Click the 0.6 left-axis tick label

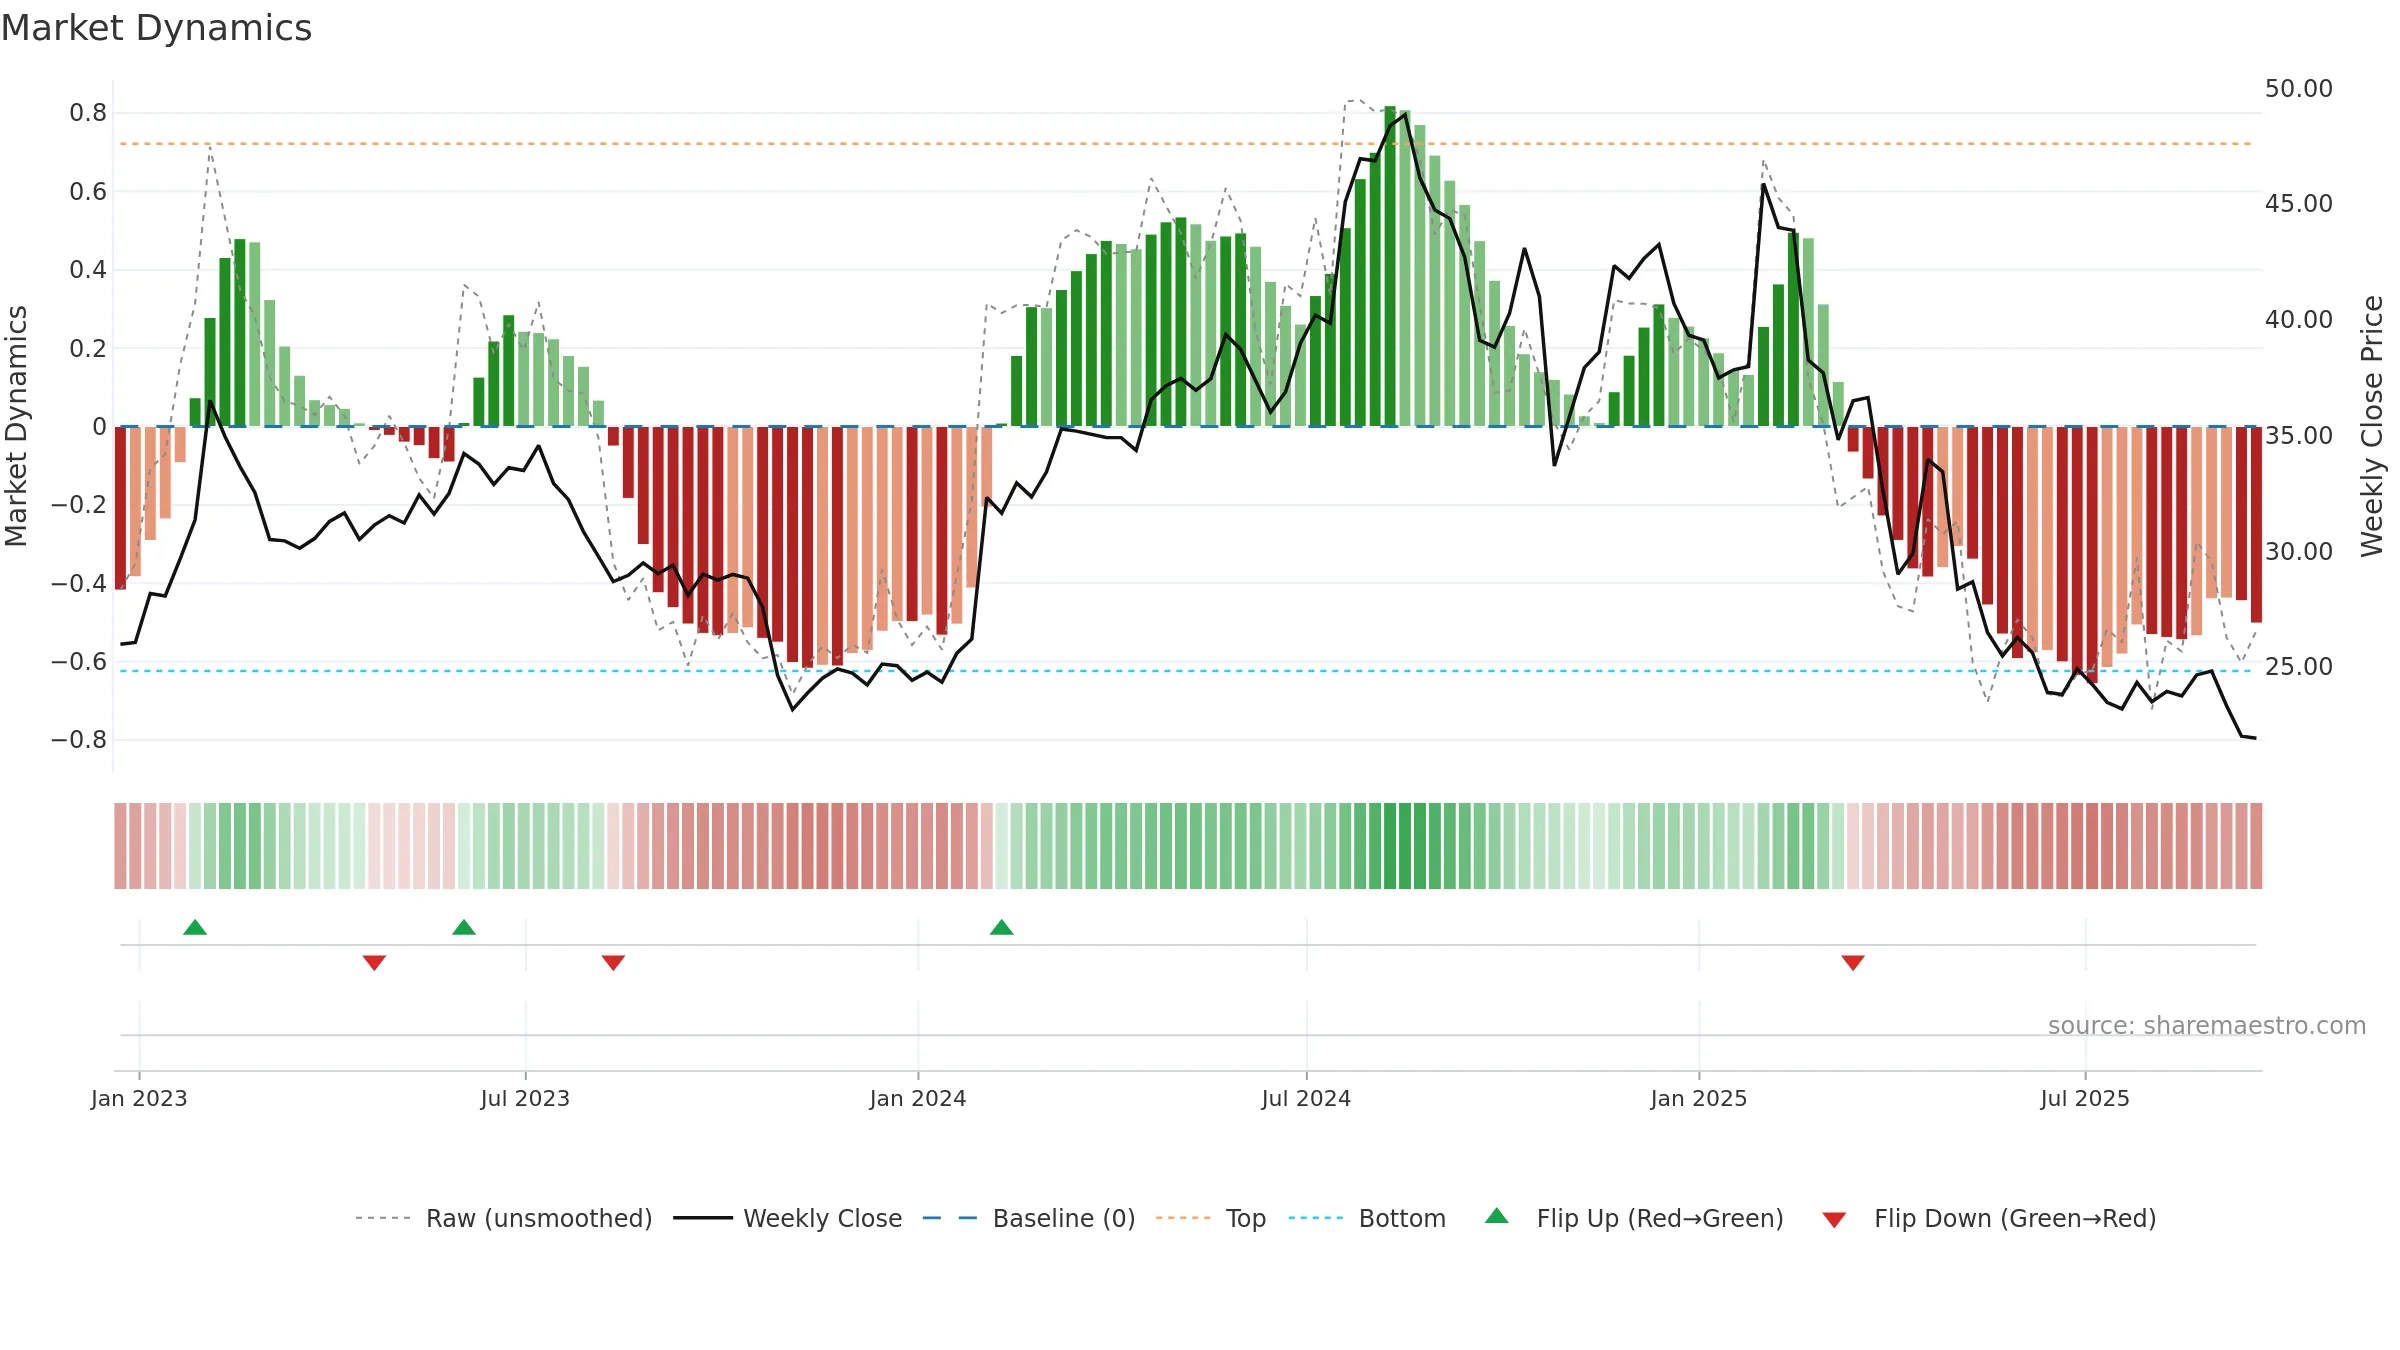pyautogui.click(x=88, y=191)
